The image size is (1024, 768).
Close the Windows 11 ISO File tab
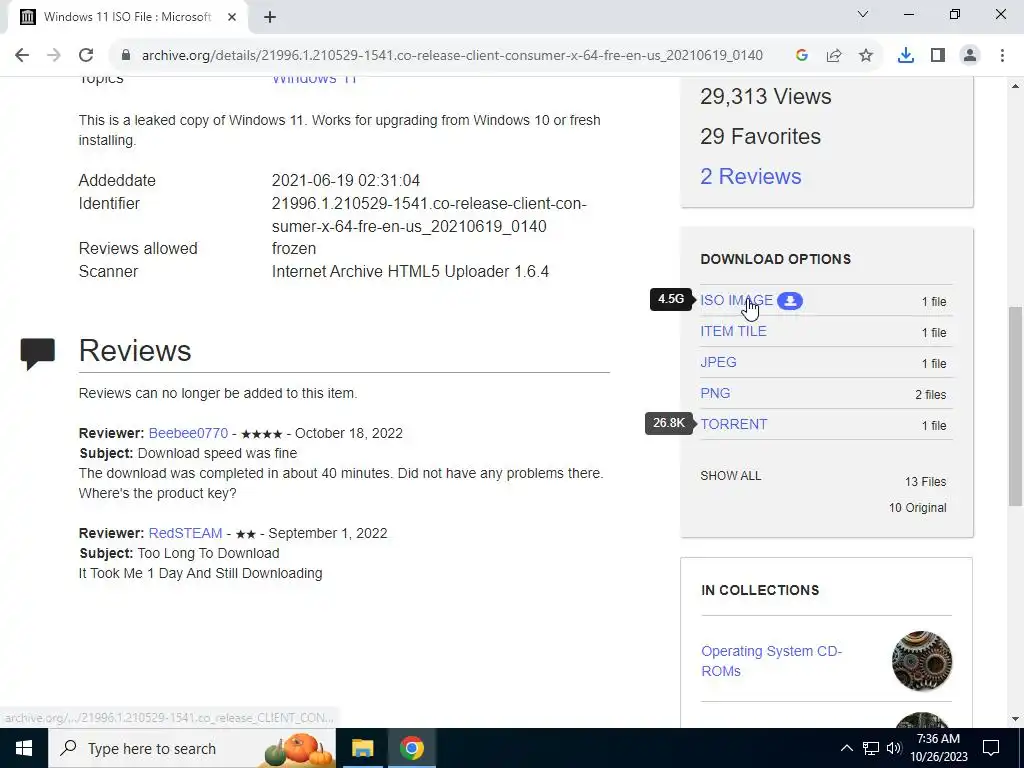(x=232, y=17)
